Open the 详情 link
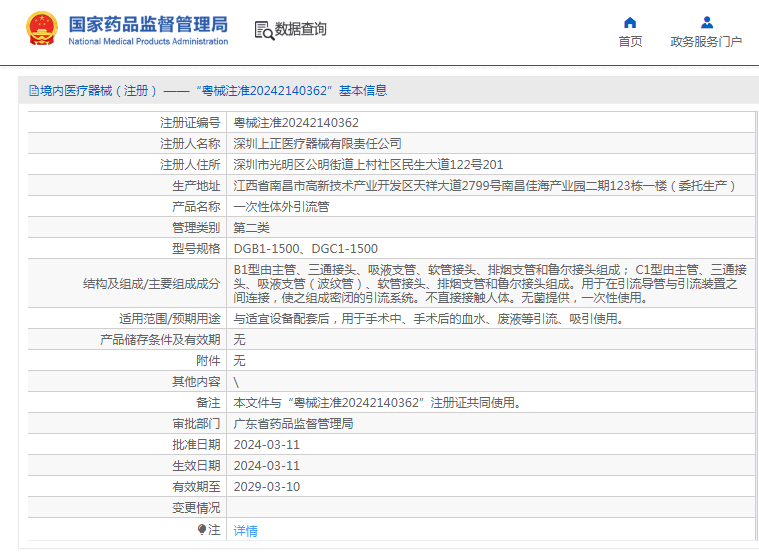 pyautogui.click(x=245, y=531)
